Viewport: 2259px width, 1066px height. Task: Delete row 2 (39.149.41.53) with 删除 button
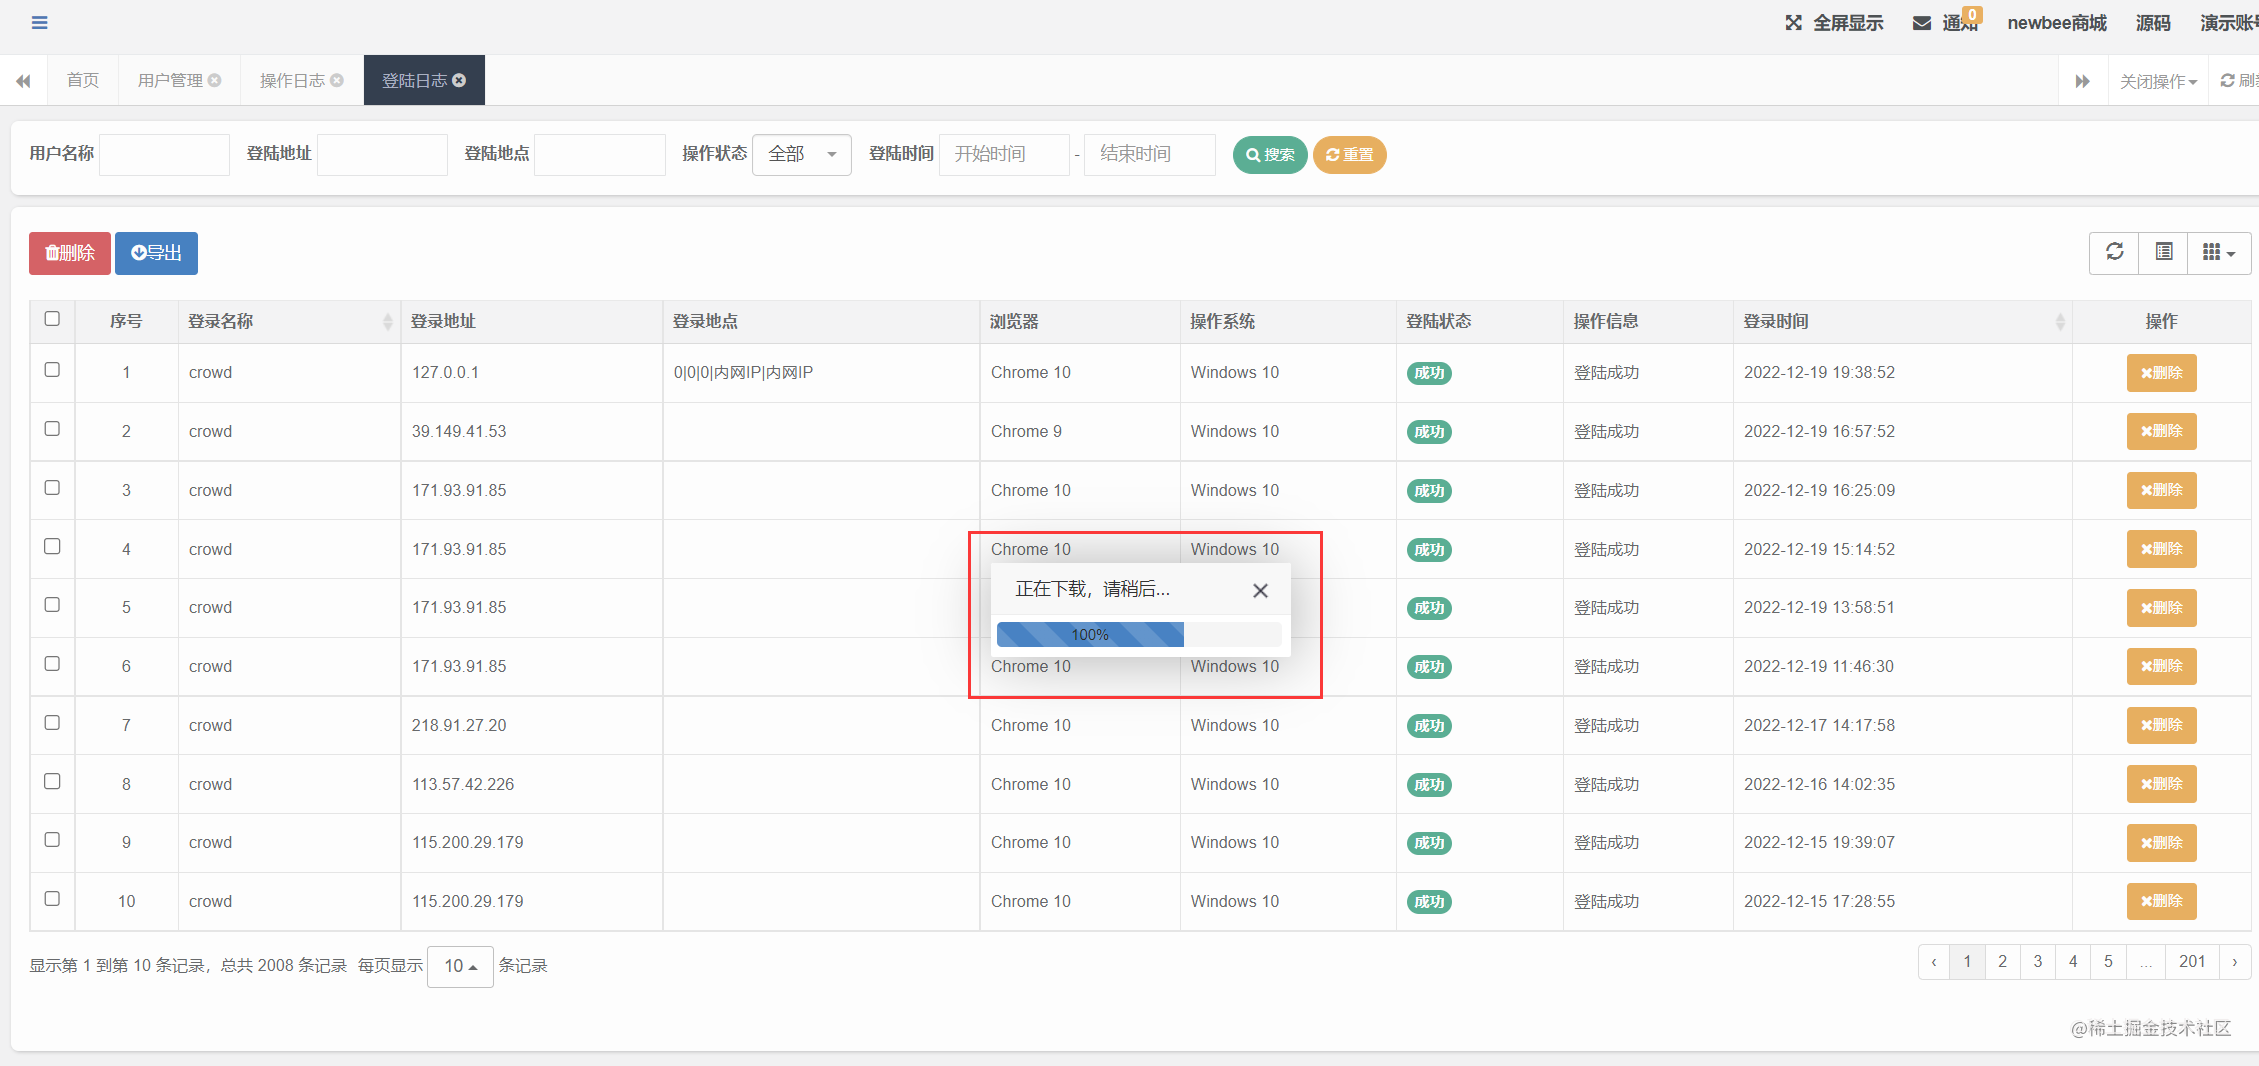pyautogui.click(x=2161, y=431)
